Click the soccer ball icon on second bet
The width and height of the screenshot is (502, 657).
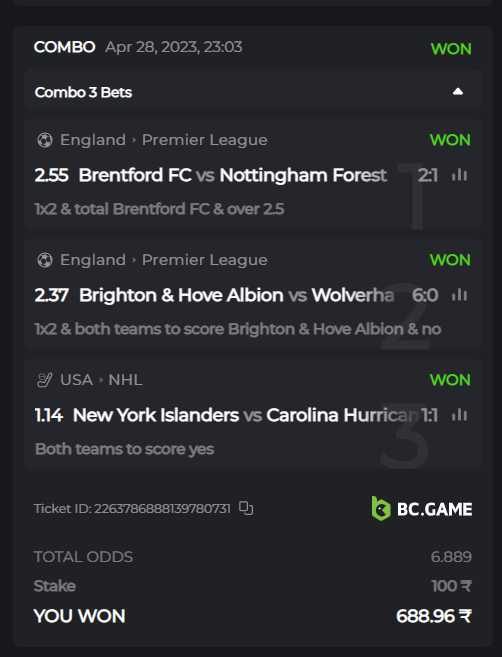click(x=45, y=260)
